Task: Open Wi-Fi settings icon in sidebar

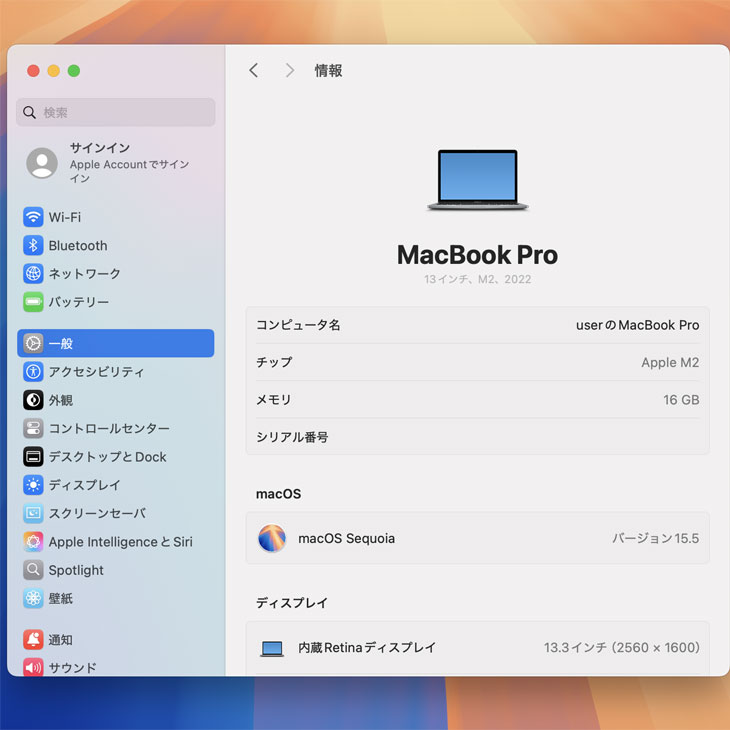Action: 33,217
